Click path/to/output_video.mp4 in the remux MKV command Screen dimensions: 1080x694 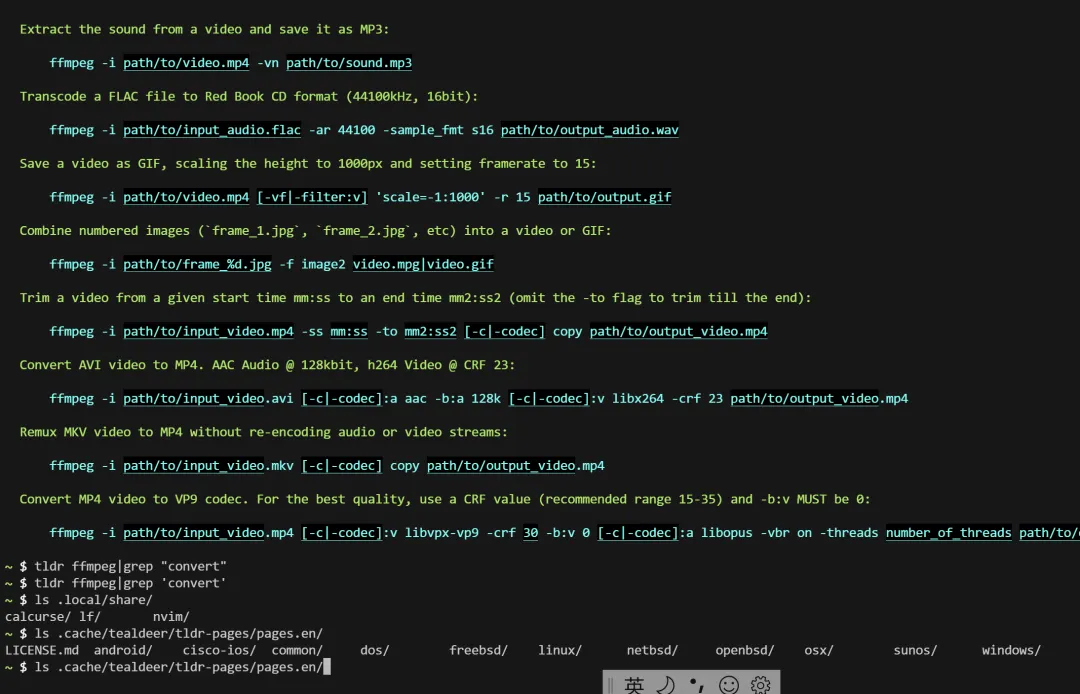tap(515, 465)
